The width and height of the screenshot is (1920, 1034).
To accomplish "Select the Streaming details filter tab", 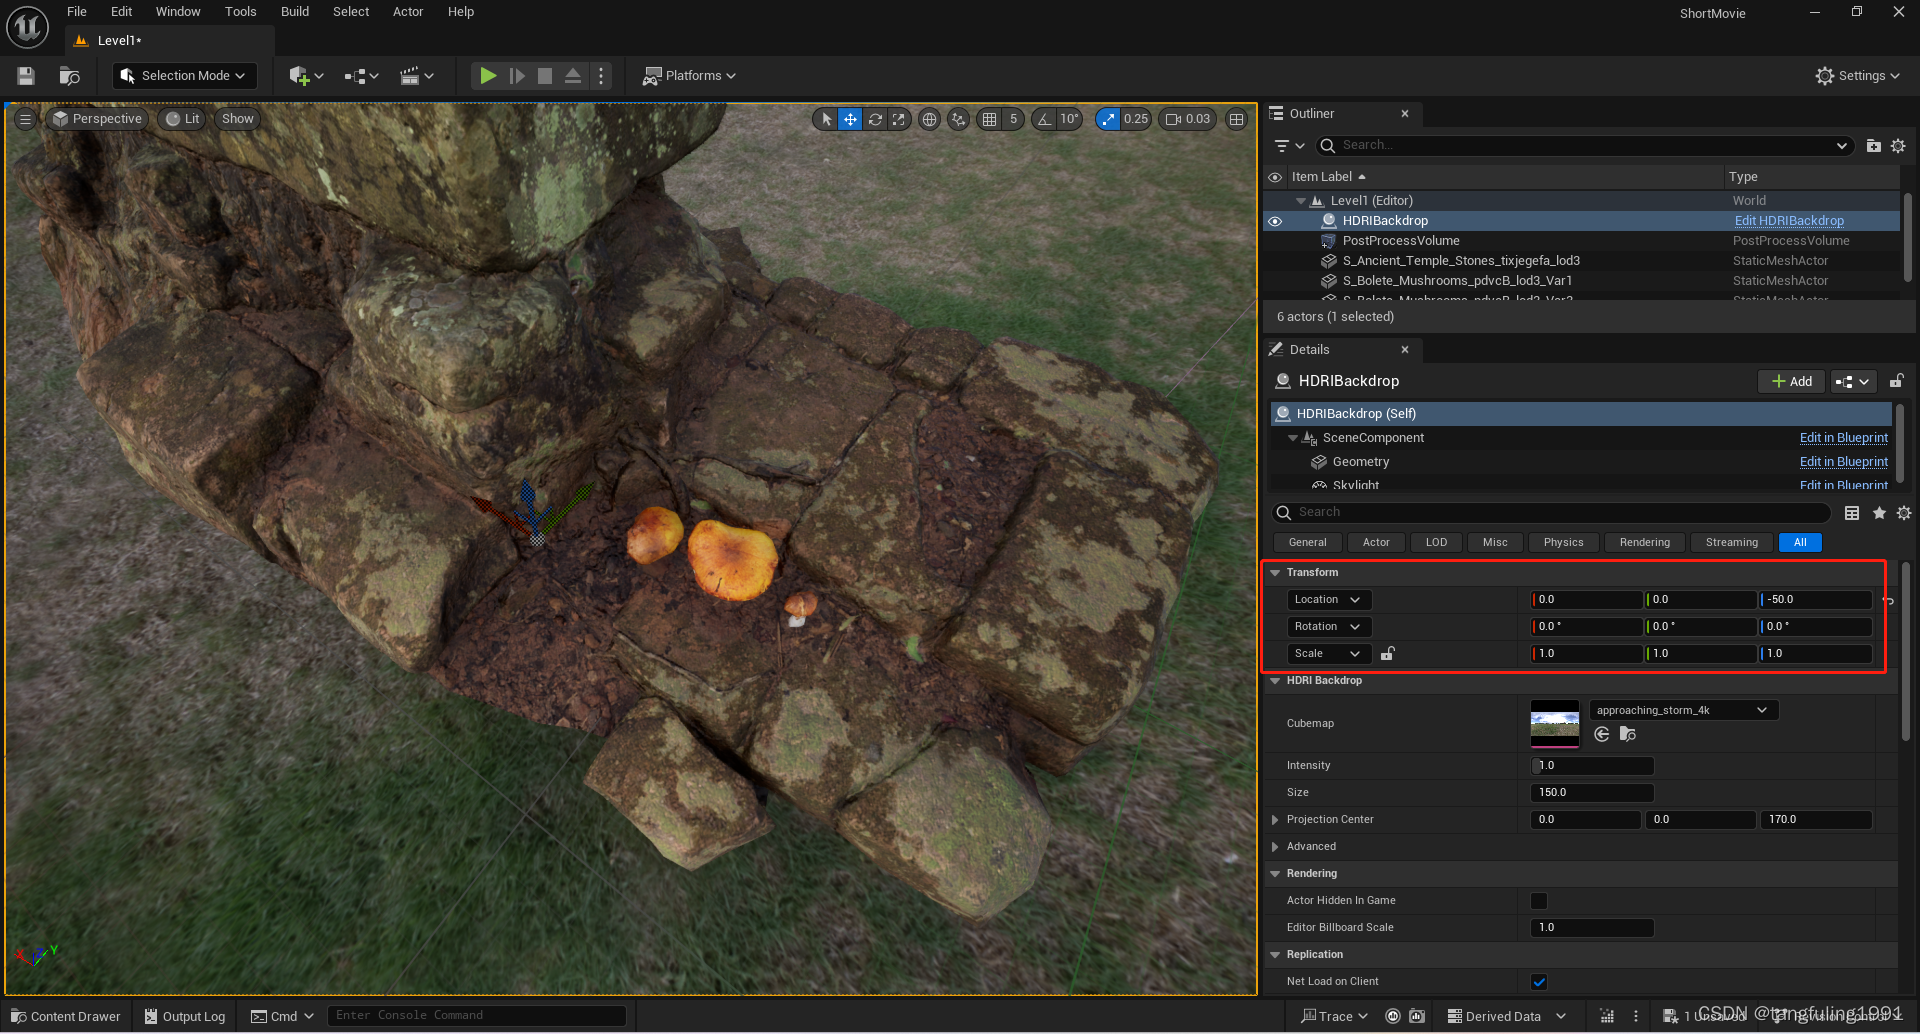I will pos(1732,543).
